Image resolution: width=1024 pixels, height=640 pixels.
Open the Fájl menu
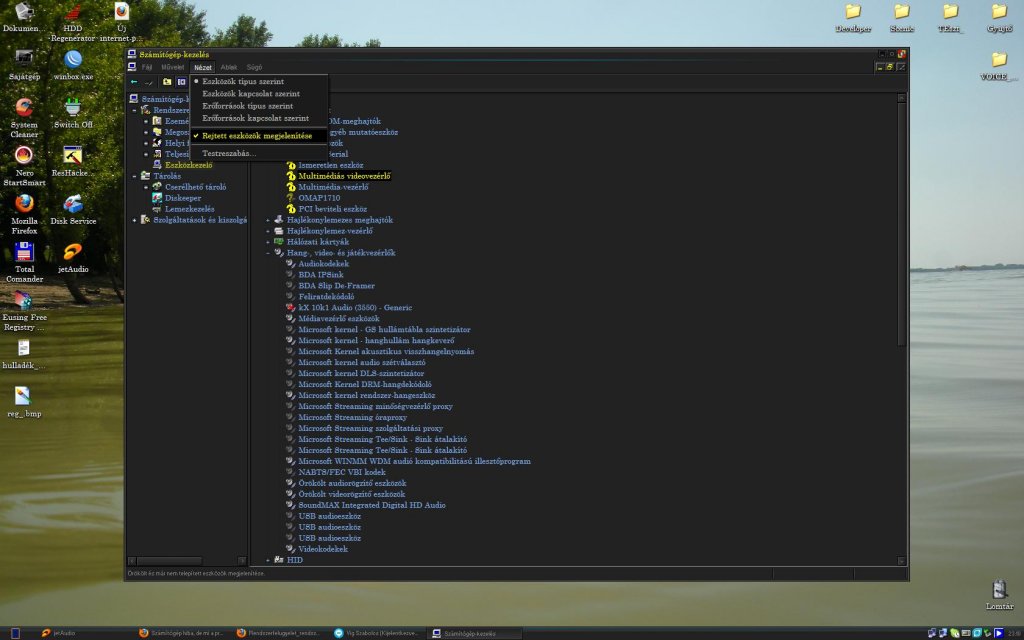coord(147,67)
